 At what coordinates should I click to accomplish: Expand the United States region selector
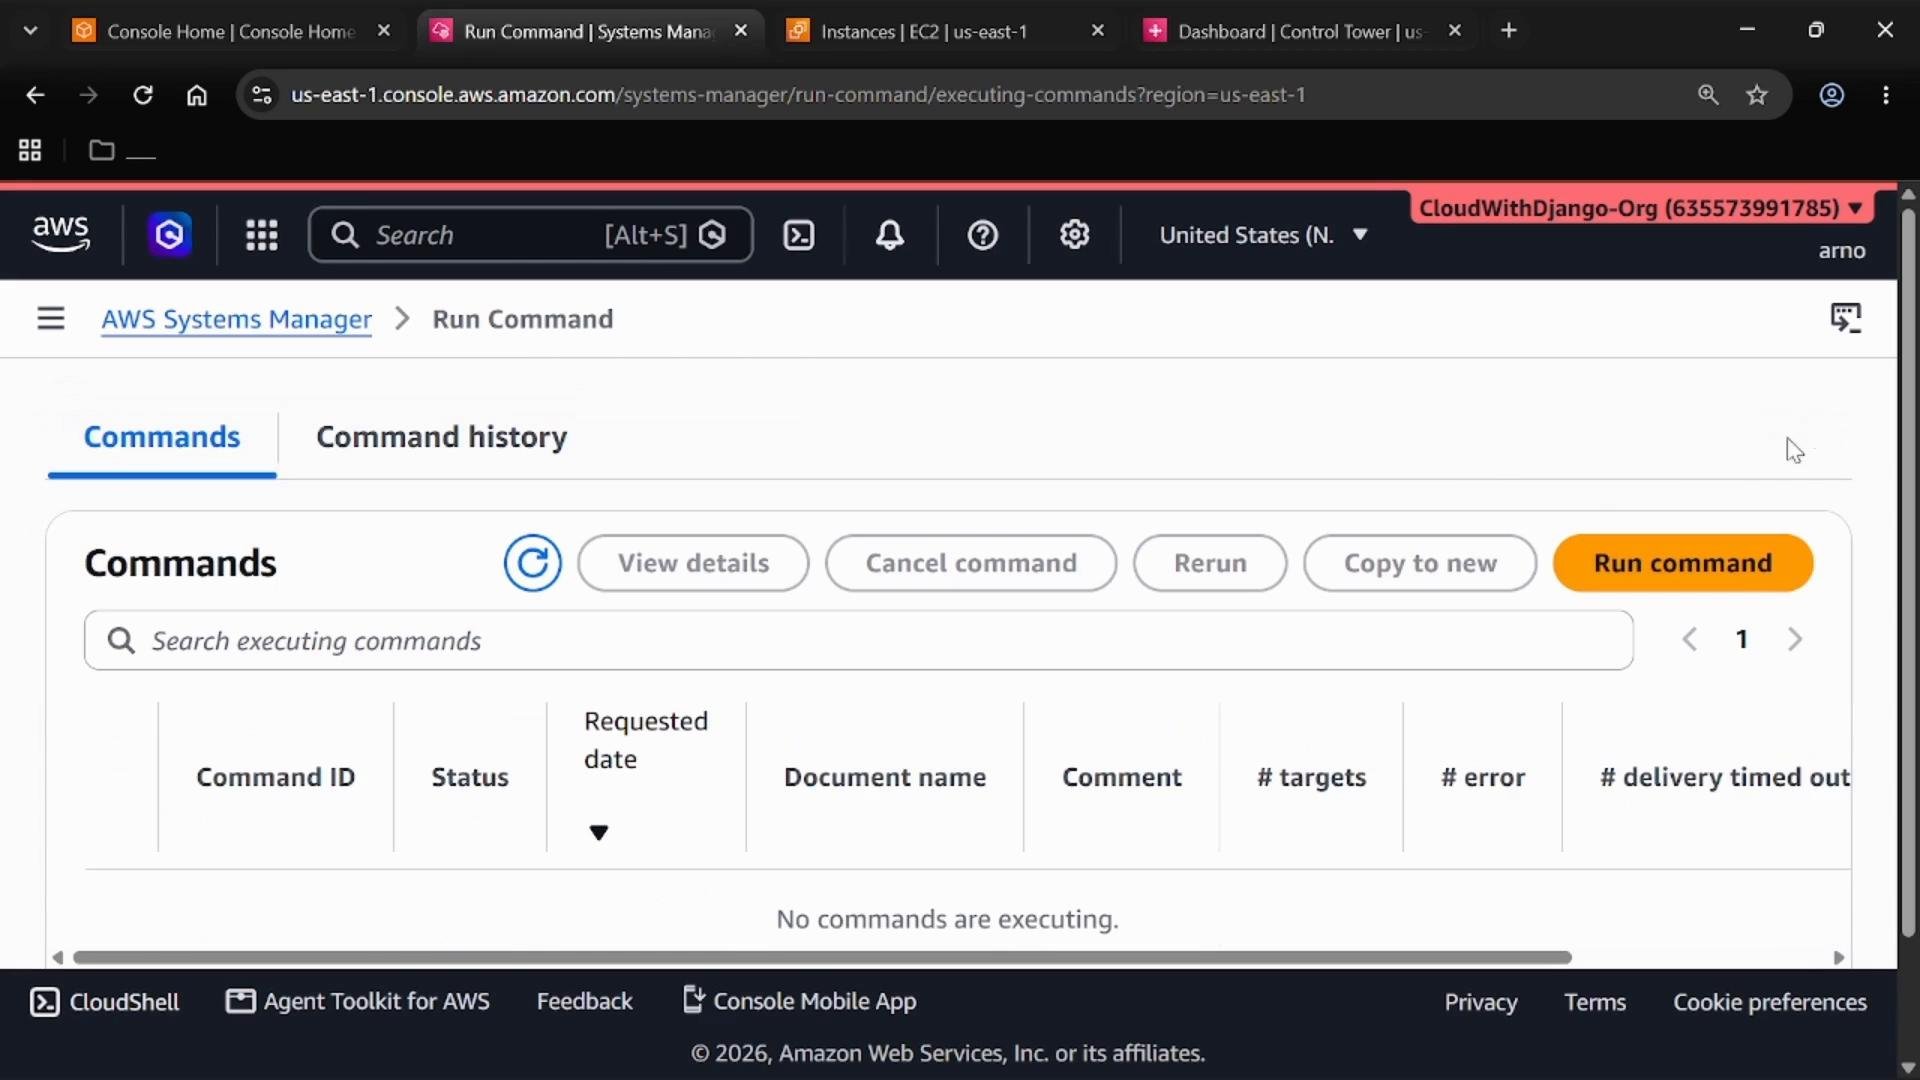(1264, 235)
